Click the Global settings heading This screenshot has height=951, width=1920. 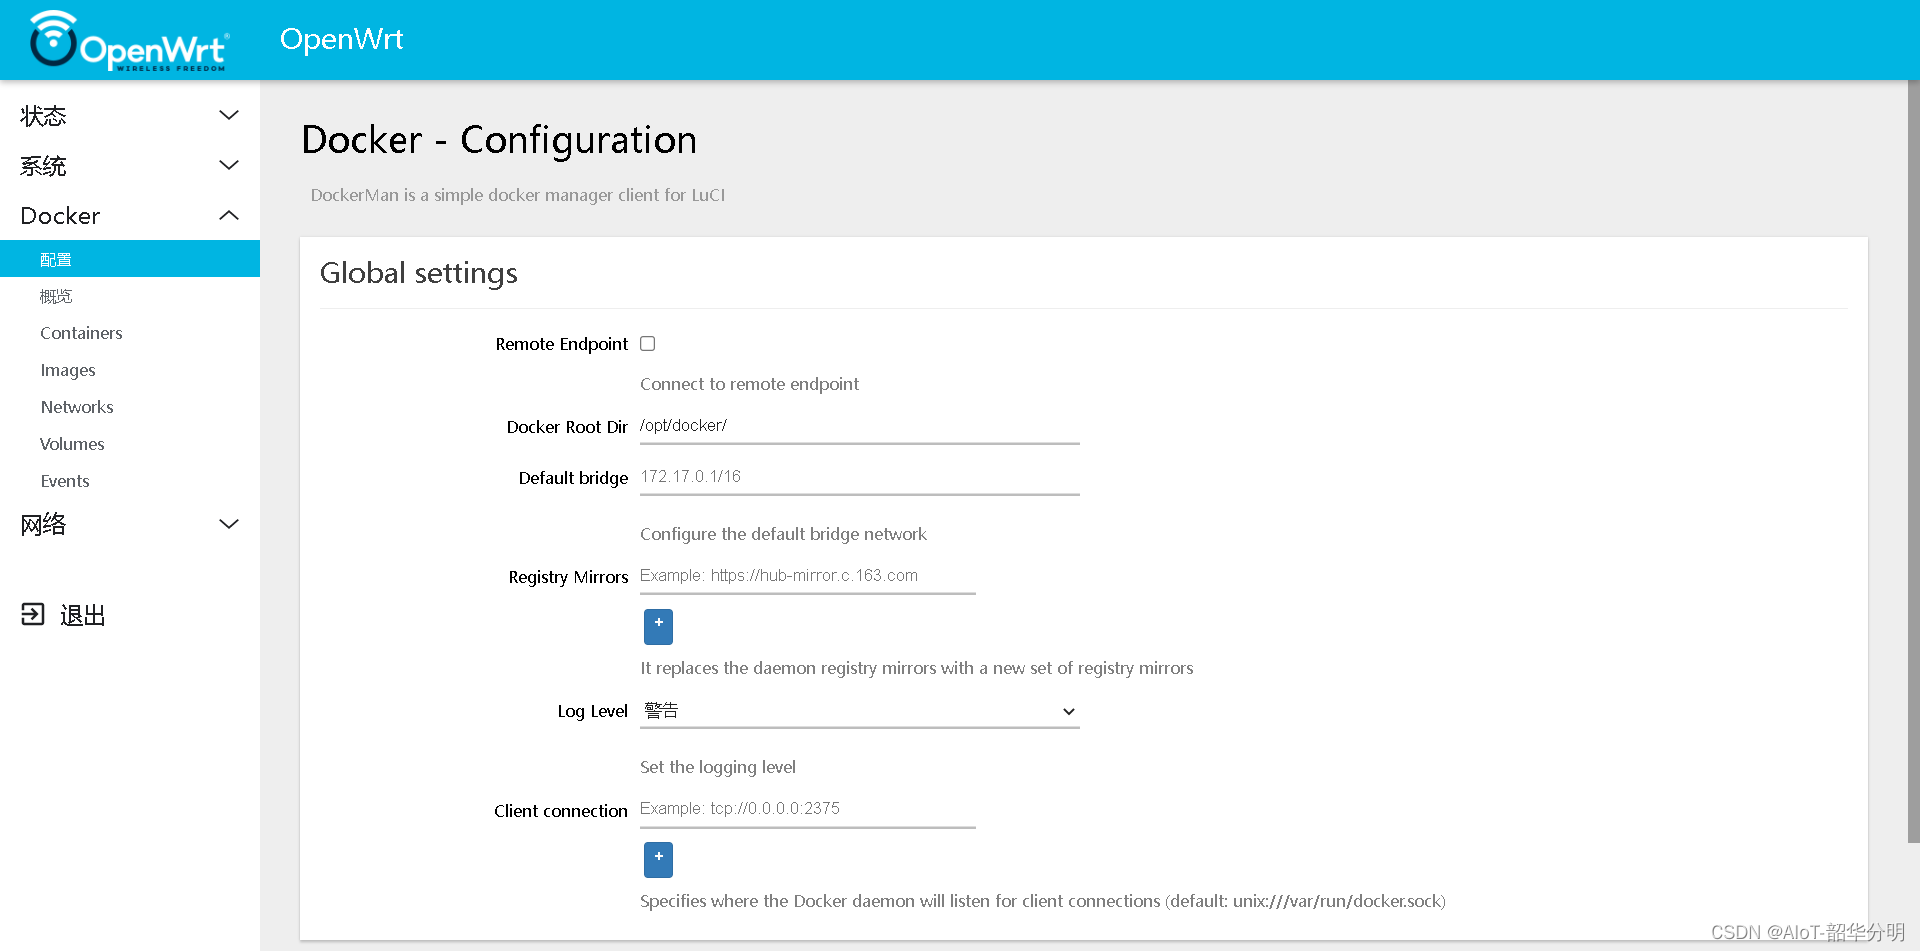(x=419, y=273)
